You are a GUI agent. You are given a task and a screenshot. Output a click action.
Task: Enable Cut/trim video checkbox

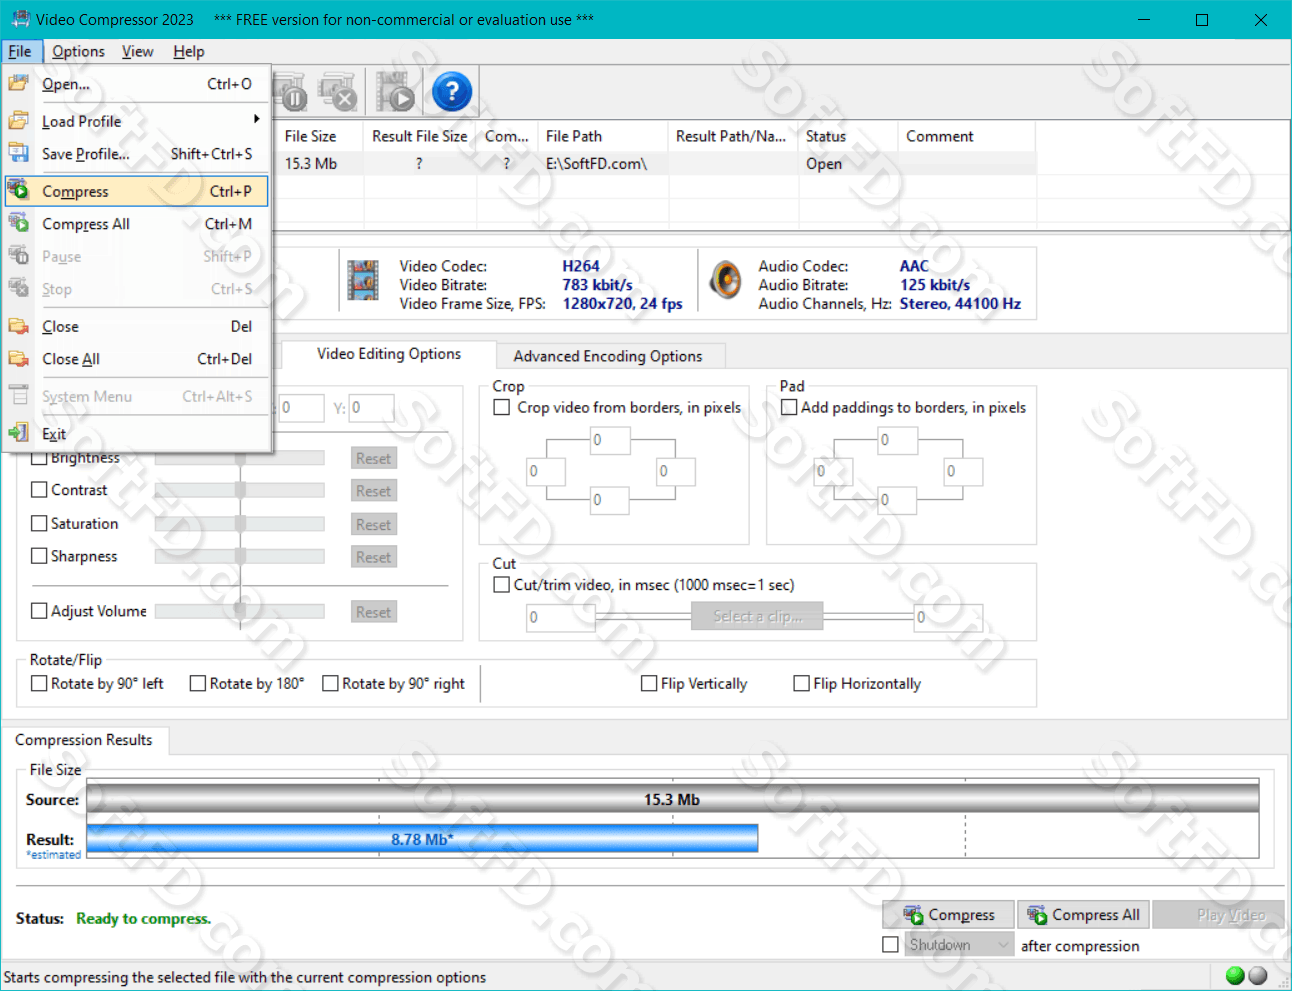pyautogui.click(x=502, y=584)
